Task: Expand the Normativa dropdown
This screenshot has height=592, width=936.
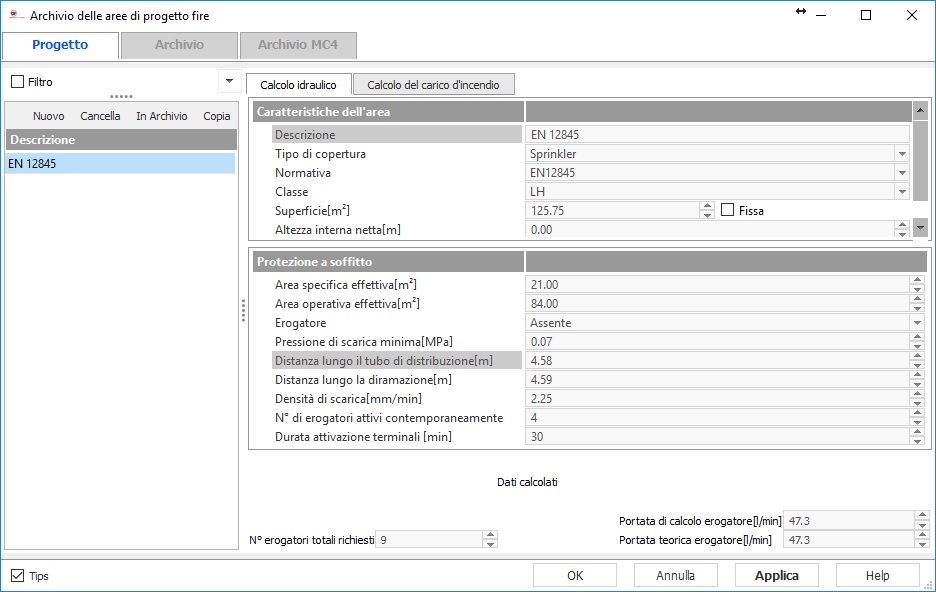Action: coord(901,173)
